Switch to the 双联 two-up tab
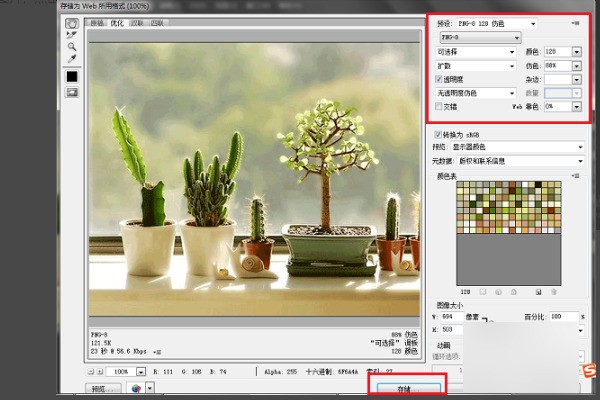This screenshot has height=400, width=600. click(139, 21)
